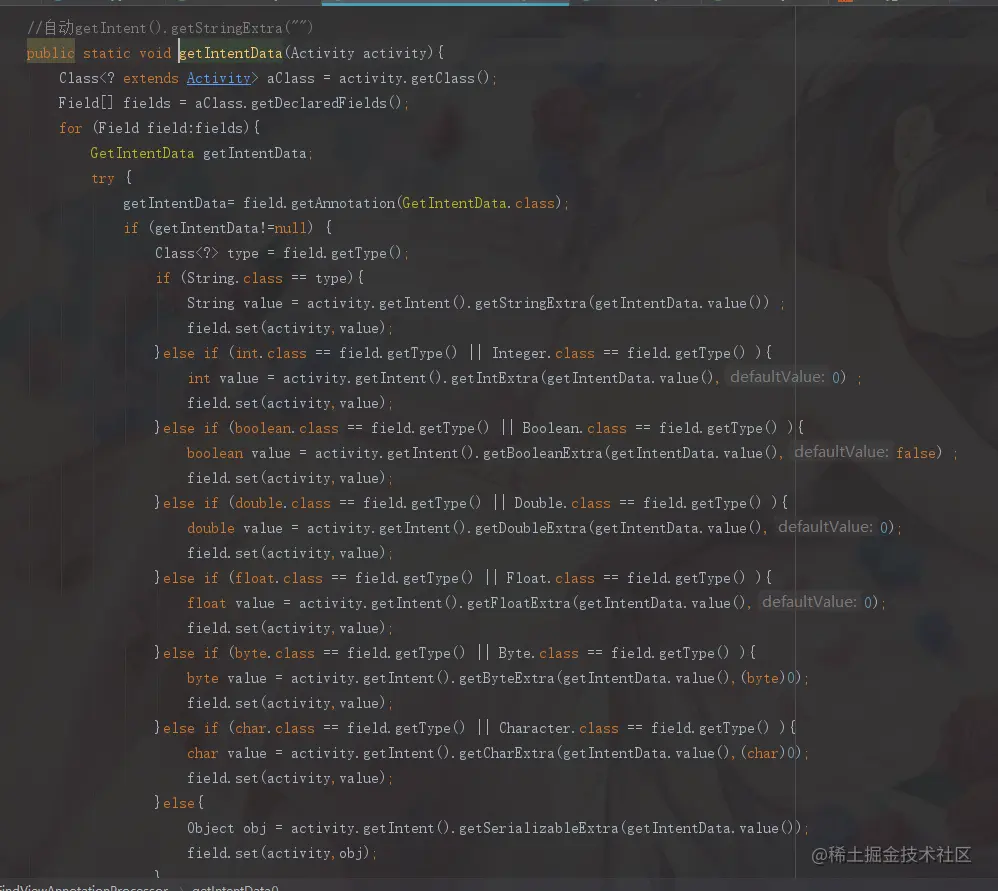The image size is (998, 891).
Task: Click the 'extends' keyword in the Class declaration
Action: (x=150, y=78)
